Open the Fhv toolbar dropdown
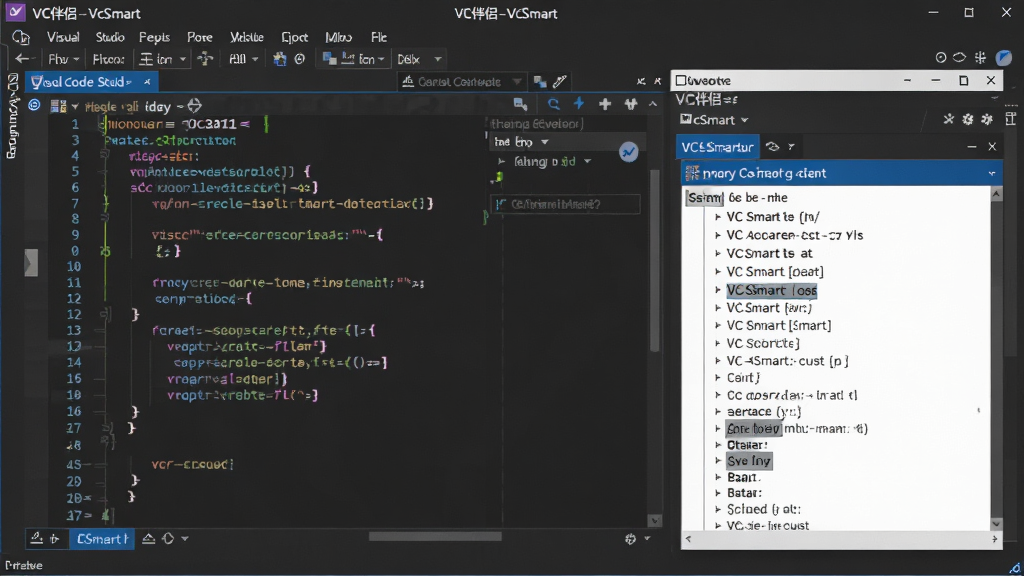This screenshot has width=1024, height=576. click(63, 59)
